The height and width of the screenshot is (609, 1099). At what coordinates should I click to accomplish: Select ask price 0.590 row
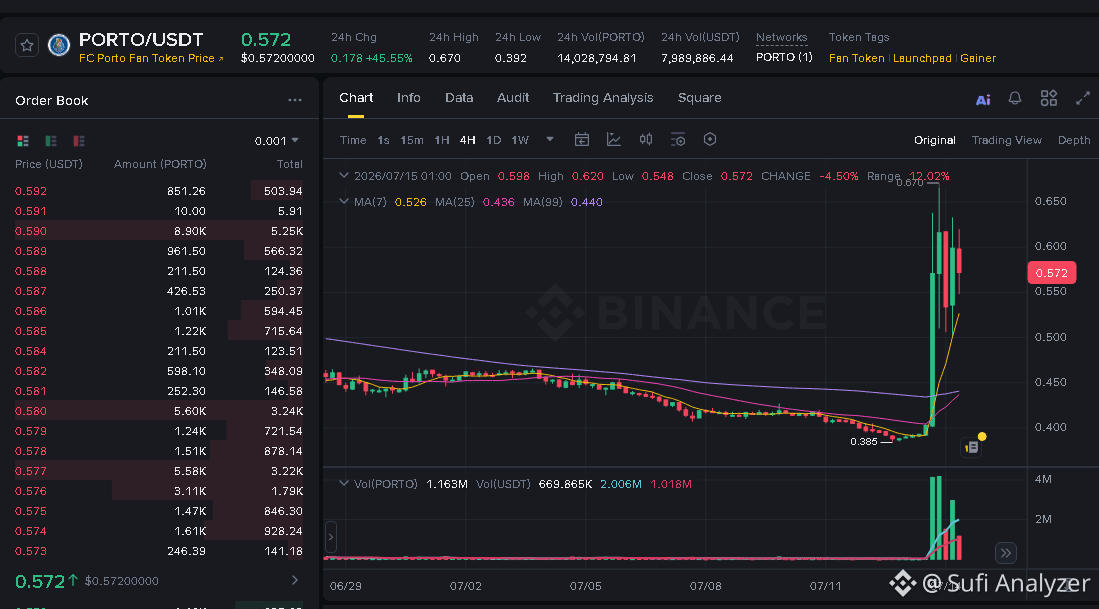tap(159, 231)
